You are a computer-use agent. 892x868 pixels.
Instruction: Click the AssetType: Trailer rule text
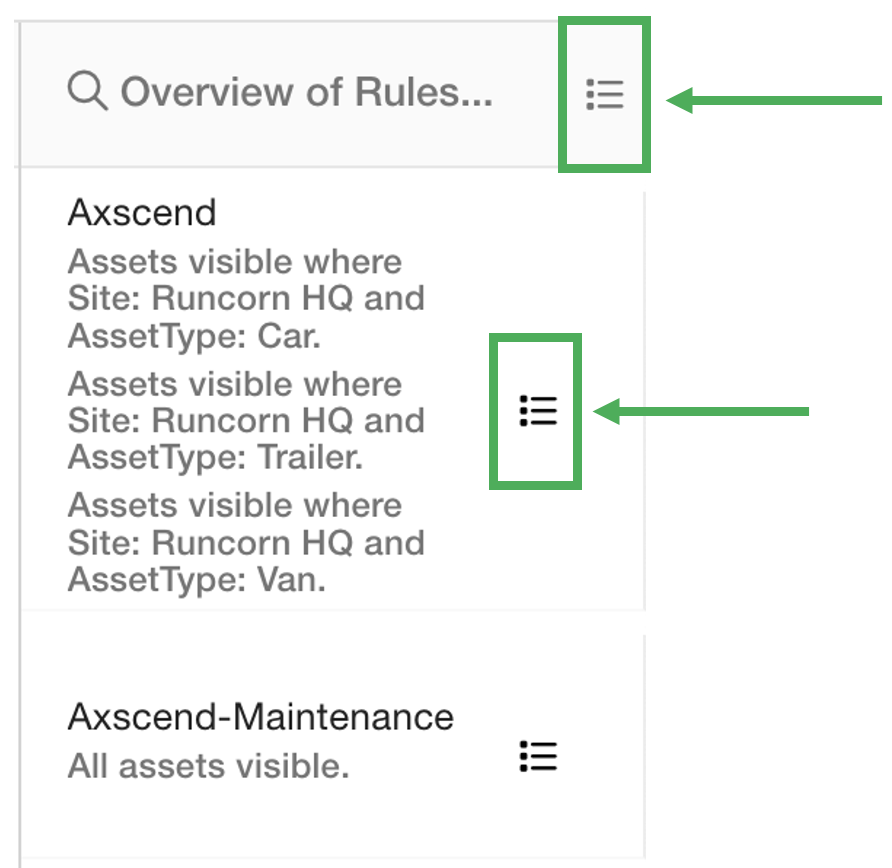point(215,457)
